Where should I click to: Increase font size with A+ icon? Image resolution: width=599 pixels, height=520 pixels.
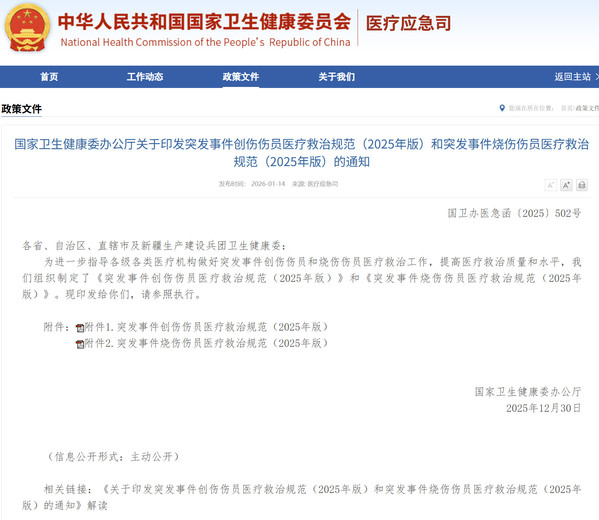pyautogui.click(x=566, y=185)
